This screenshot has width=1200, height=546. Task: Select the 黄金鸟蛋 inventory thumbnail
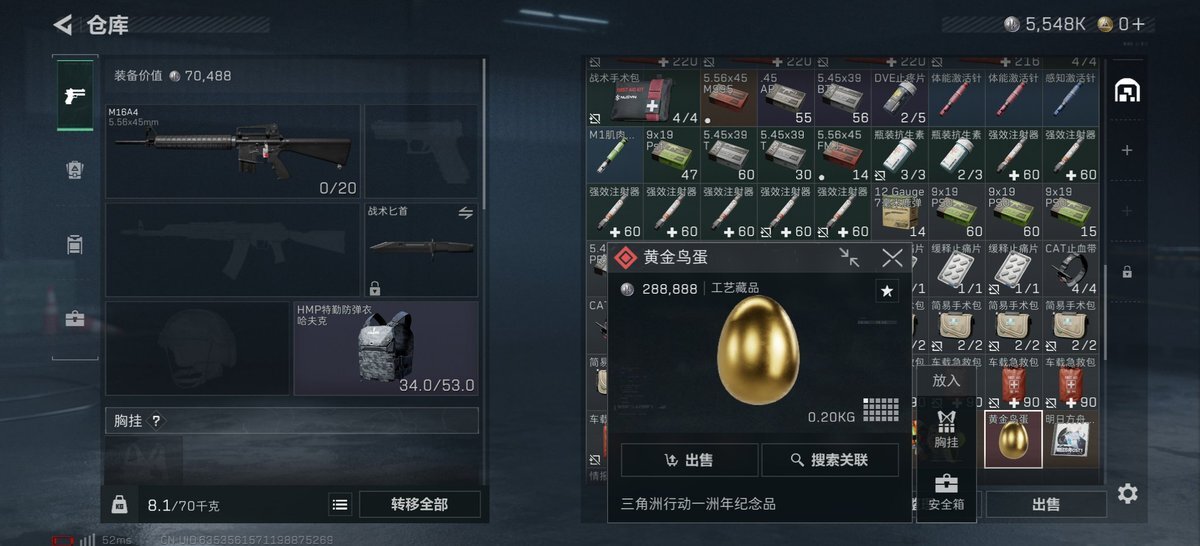tap(1013, 439)
